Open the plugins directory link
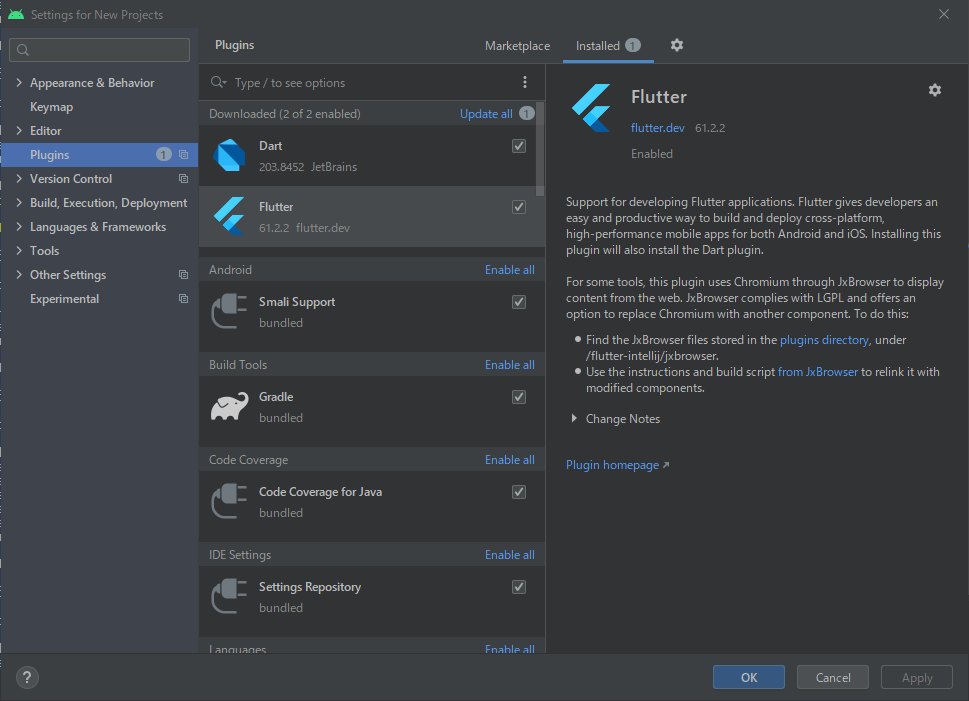The height and width of the screenshot is (701, 969). (x=824, y=339)
